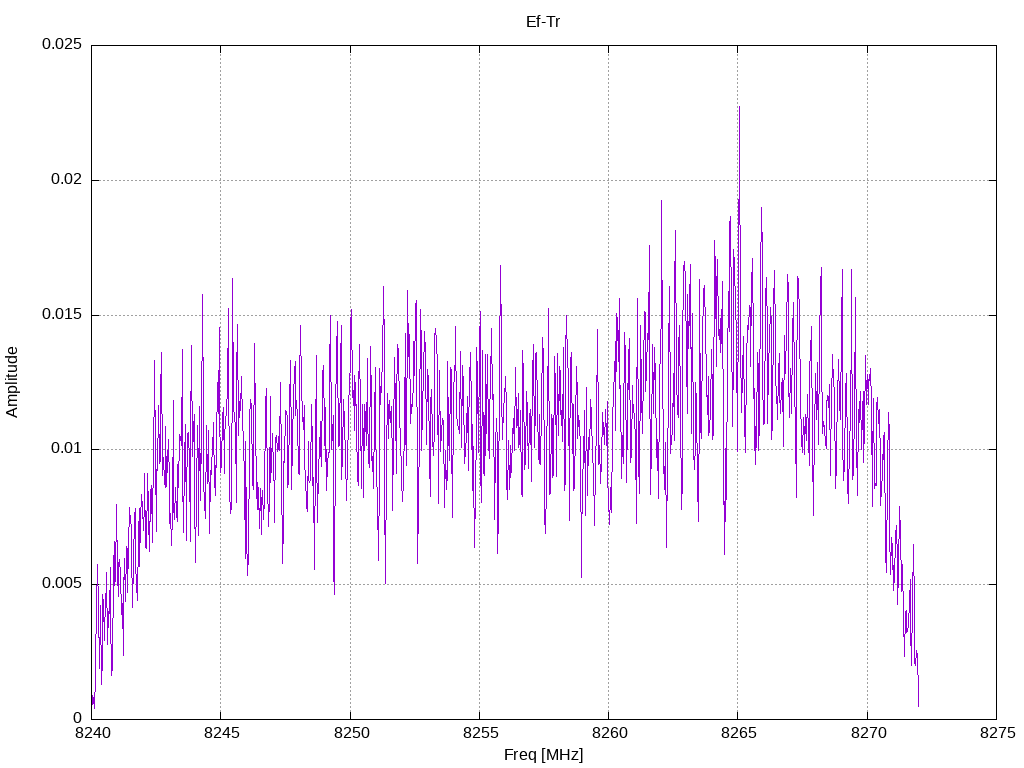Select the y-axis tick value 0.005
Screen dimensions: 1024x768
pyautogui.click(x=62, y=583)
